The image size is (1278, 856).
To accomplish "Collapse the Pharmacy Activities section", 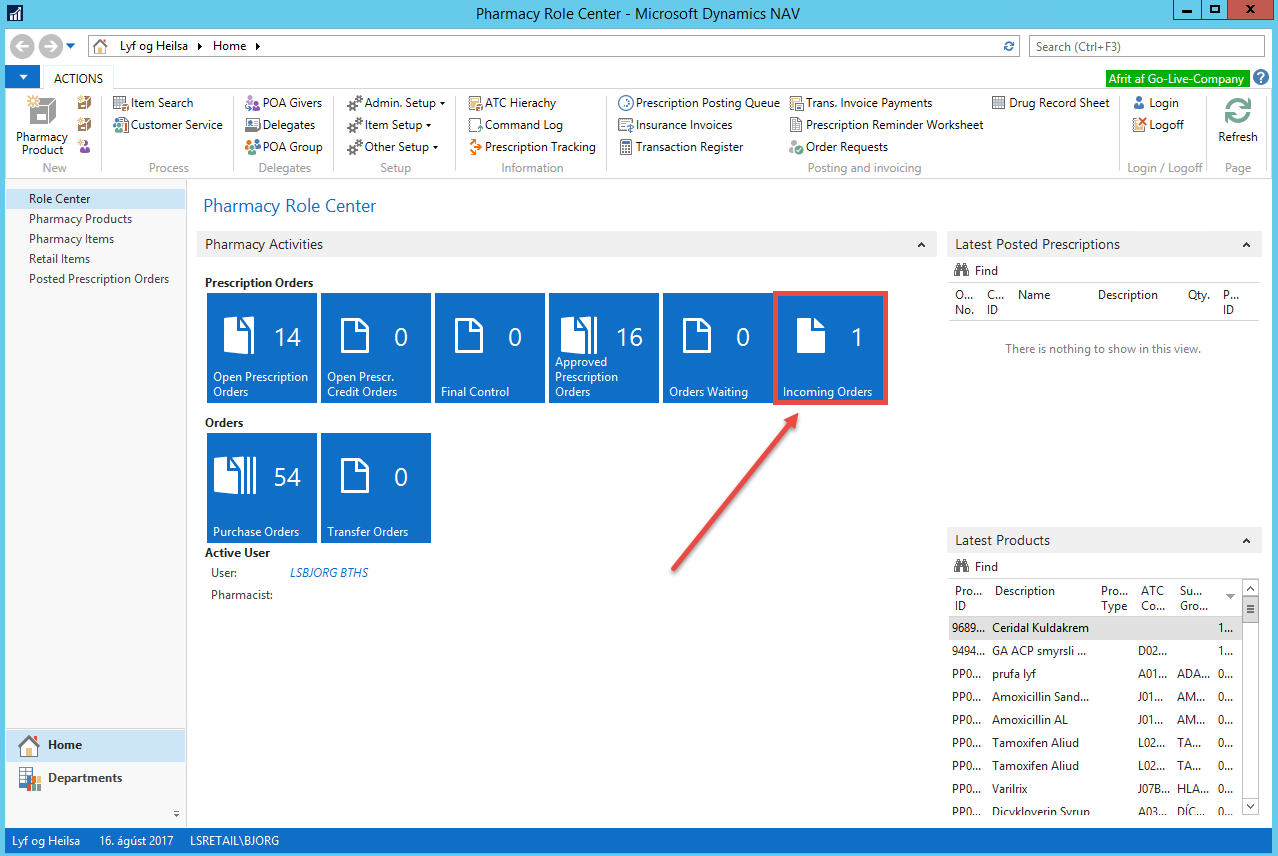I will click(x=920, y=245).
